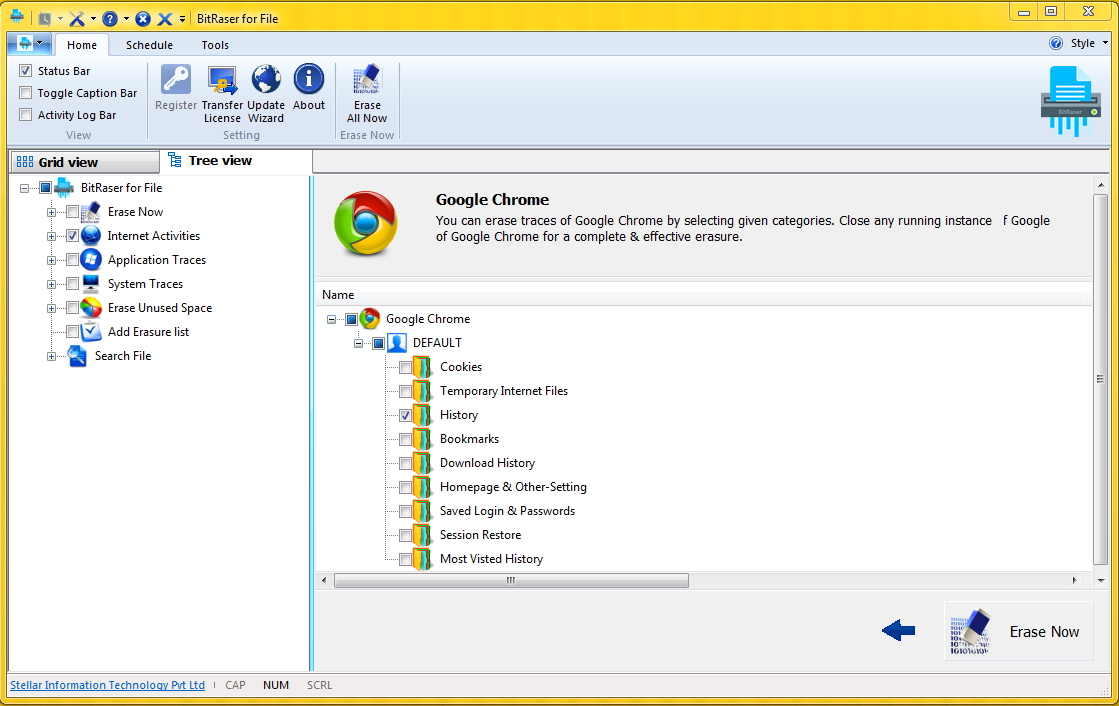Click the Internet Activities globe icon

pyautogui.click(x=91, y=236)
